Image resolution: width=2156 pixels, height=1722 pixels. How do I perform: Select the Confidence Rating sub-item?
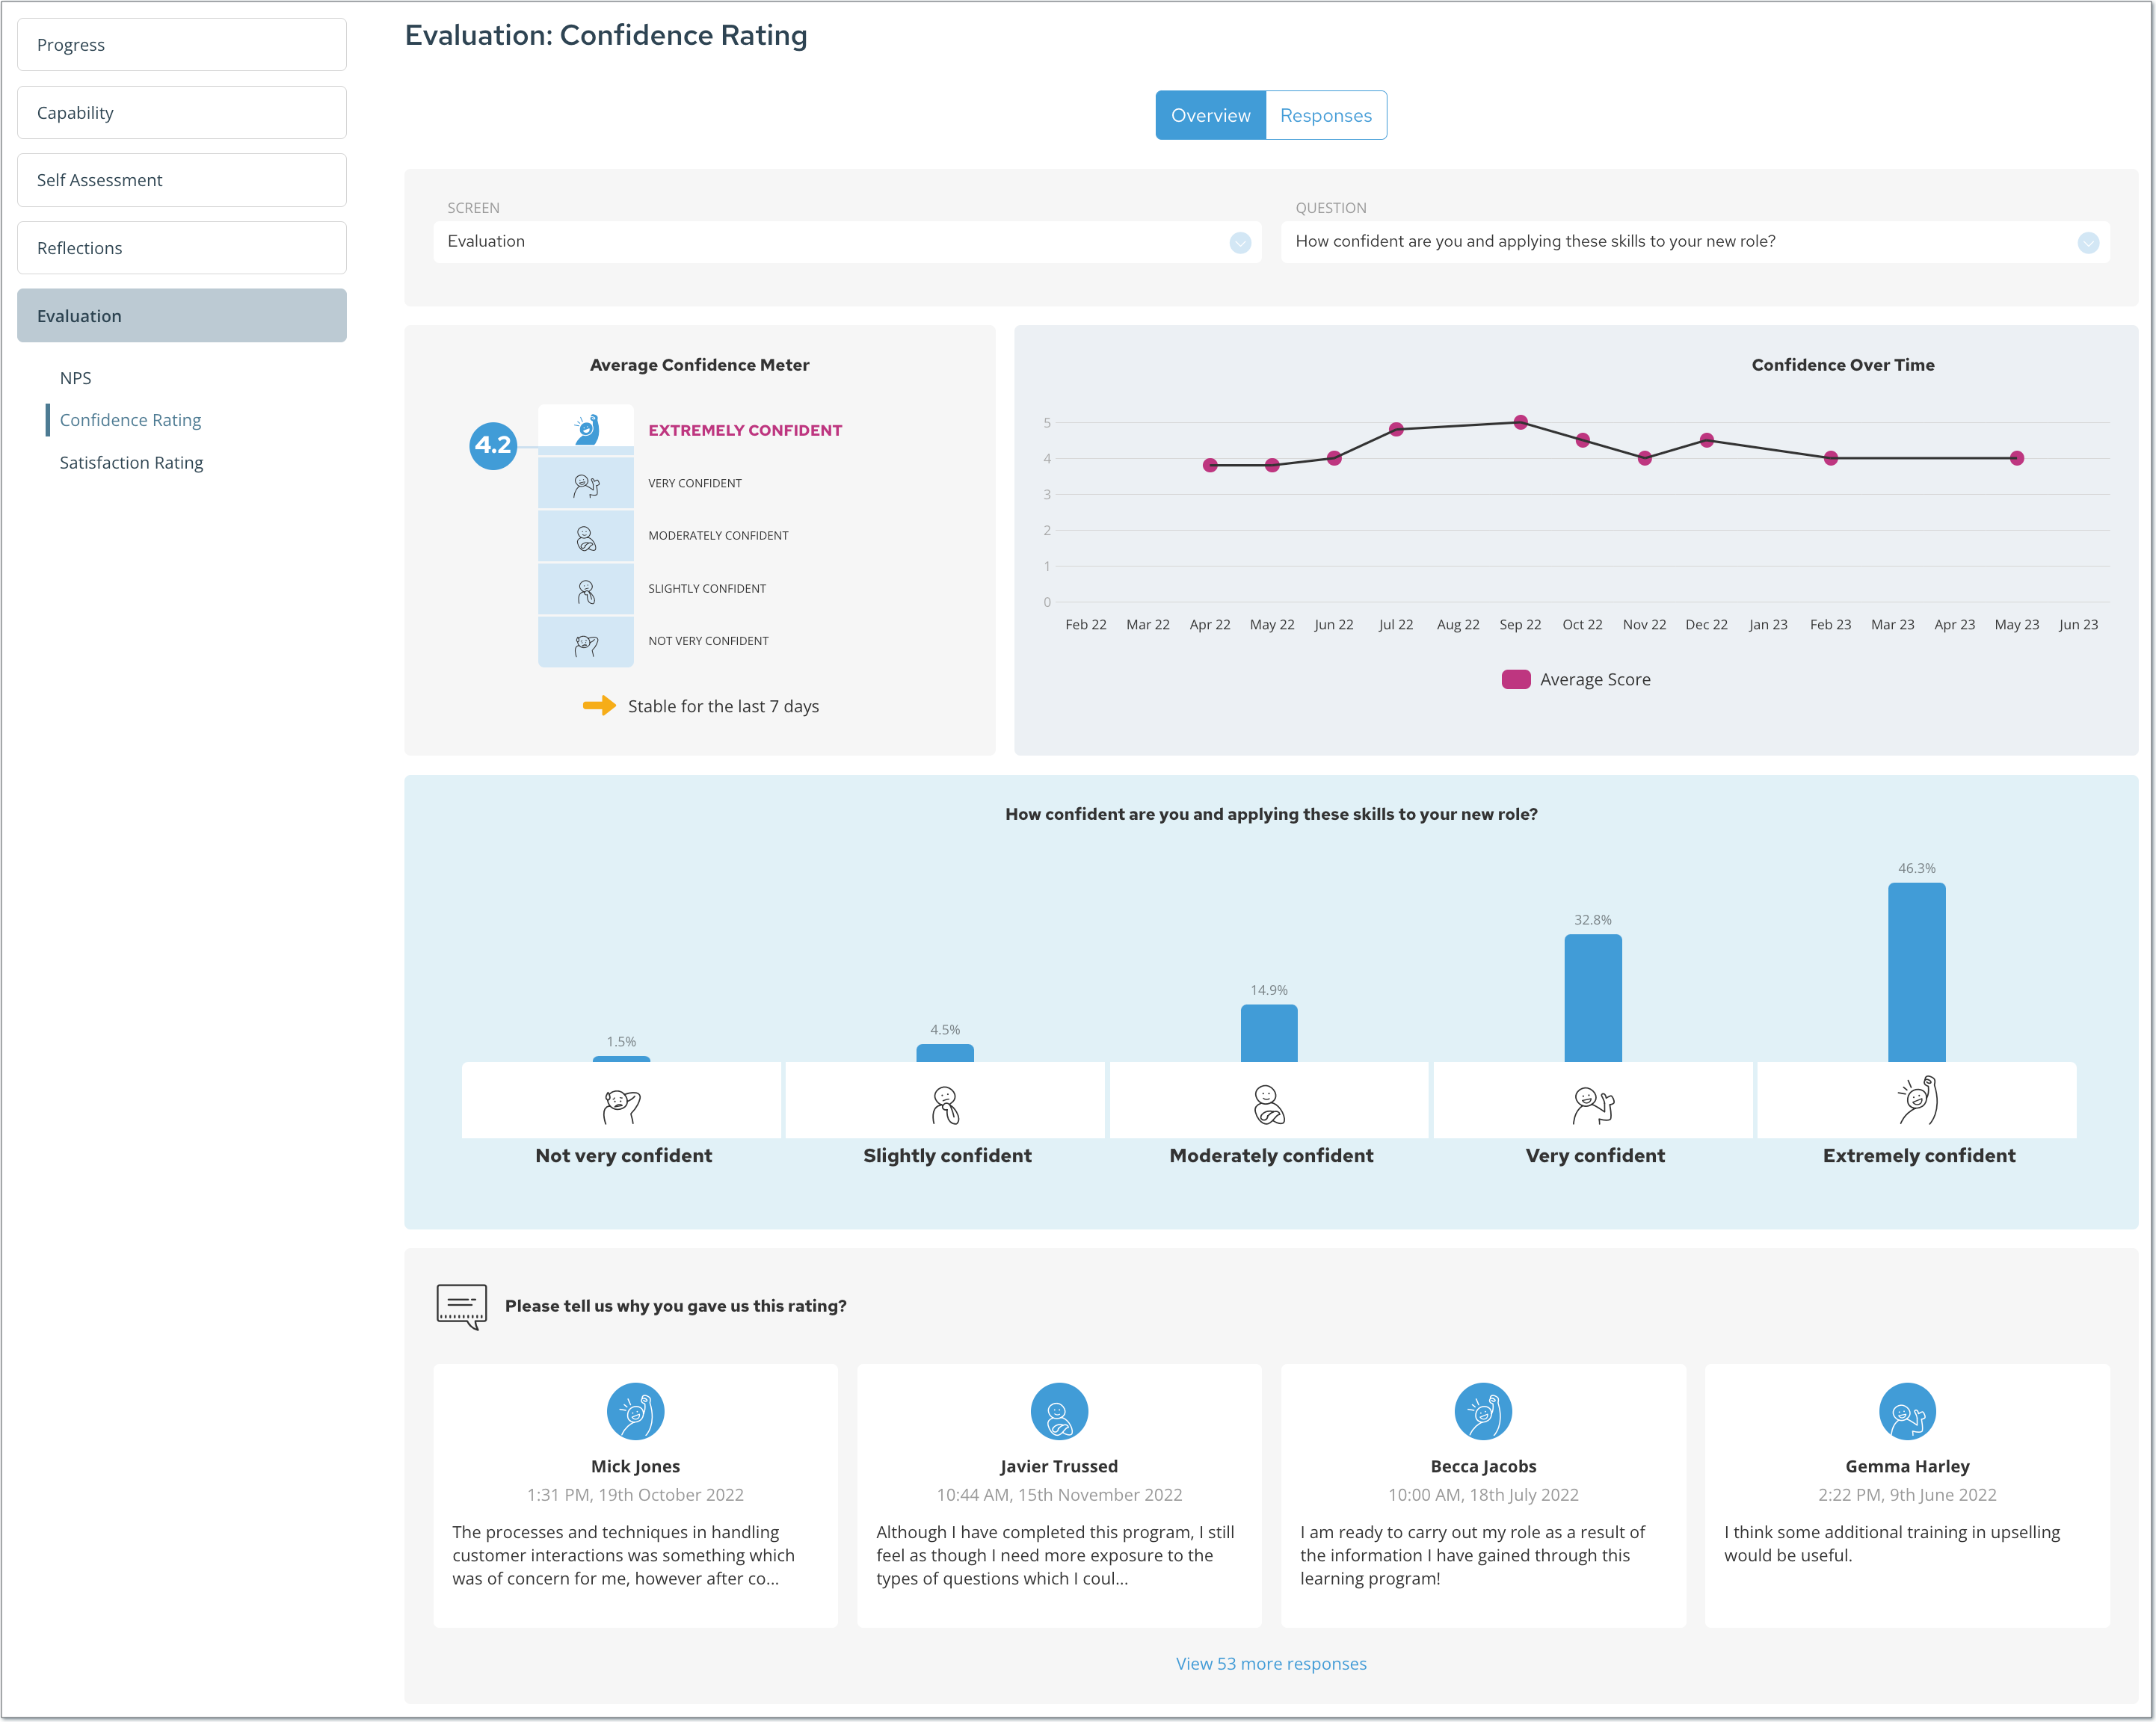[130, 420]
